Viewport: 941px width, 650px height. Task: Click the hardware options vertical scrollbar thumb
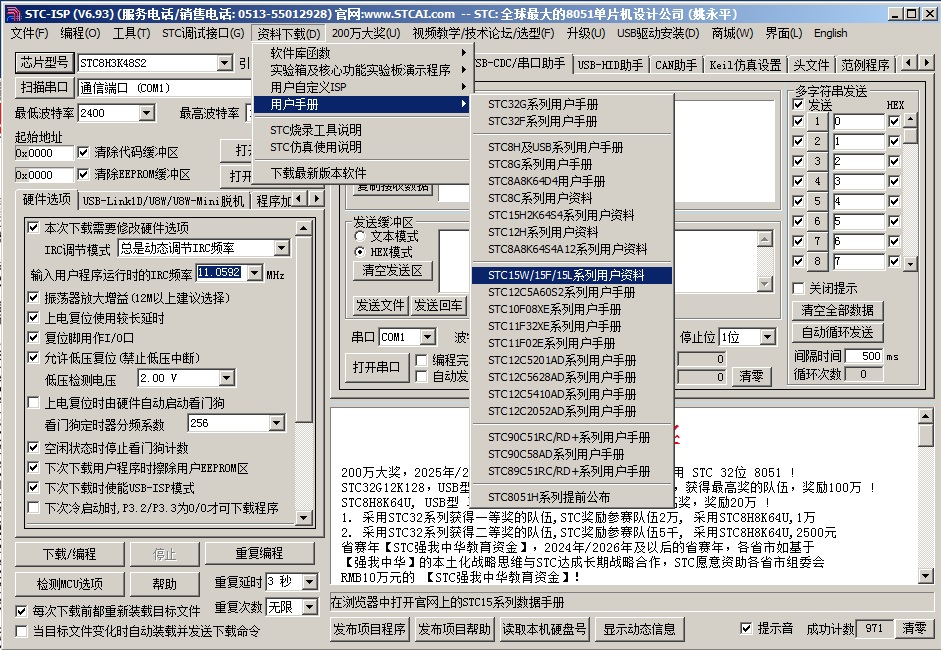304,330
